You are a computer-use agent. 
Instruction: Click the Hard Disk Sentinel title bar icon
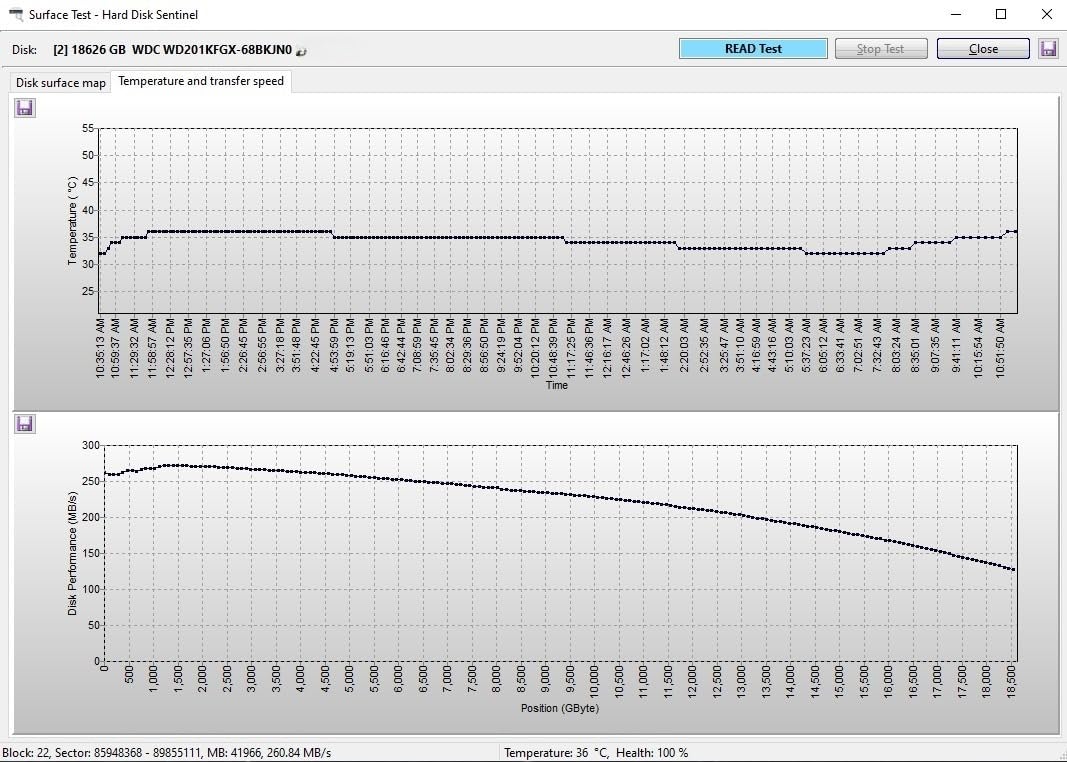pyautogui.click(x=15, y=15)
